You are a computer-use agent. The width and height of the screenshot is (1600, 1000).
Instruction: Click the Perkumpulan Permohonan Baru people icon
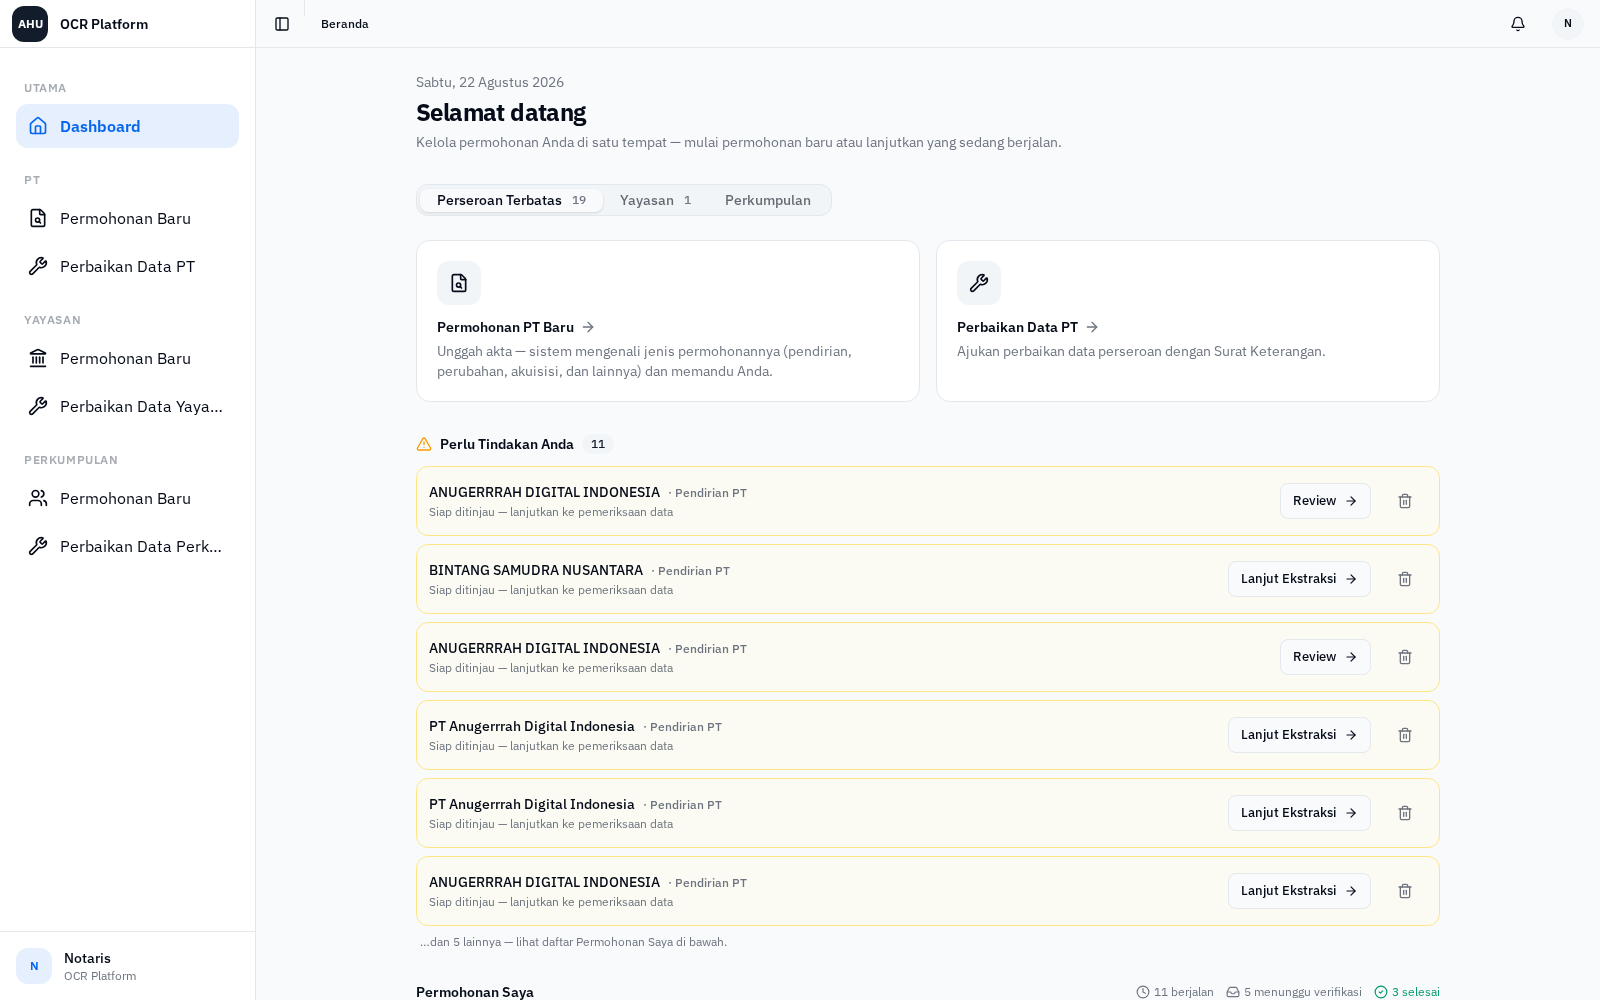click(x=38, y=498)
